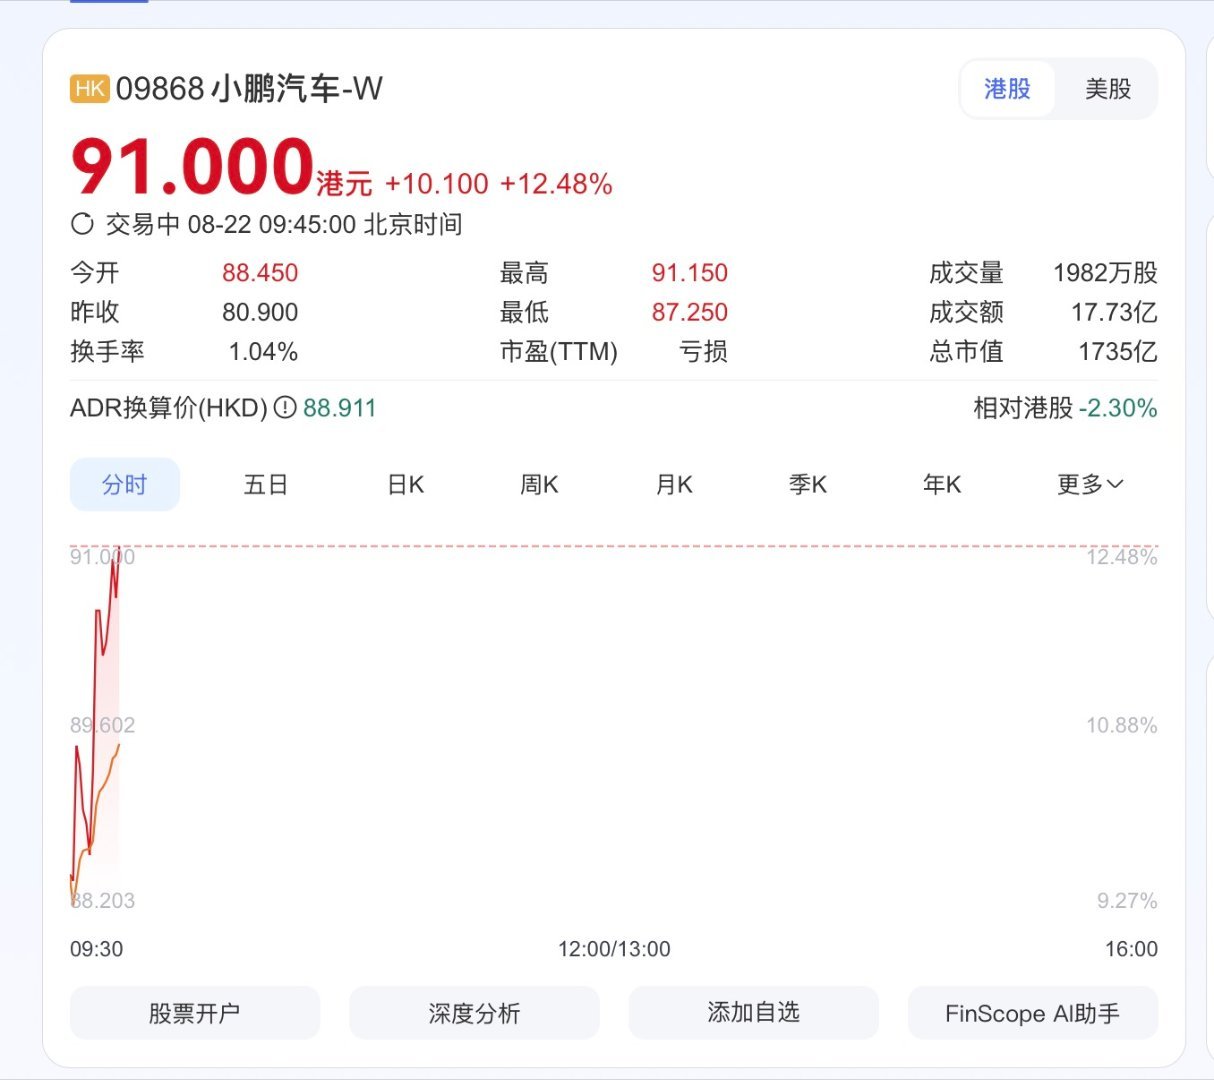Click the large price 91.000

pos(193,166)
